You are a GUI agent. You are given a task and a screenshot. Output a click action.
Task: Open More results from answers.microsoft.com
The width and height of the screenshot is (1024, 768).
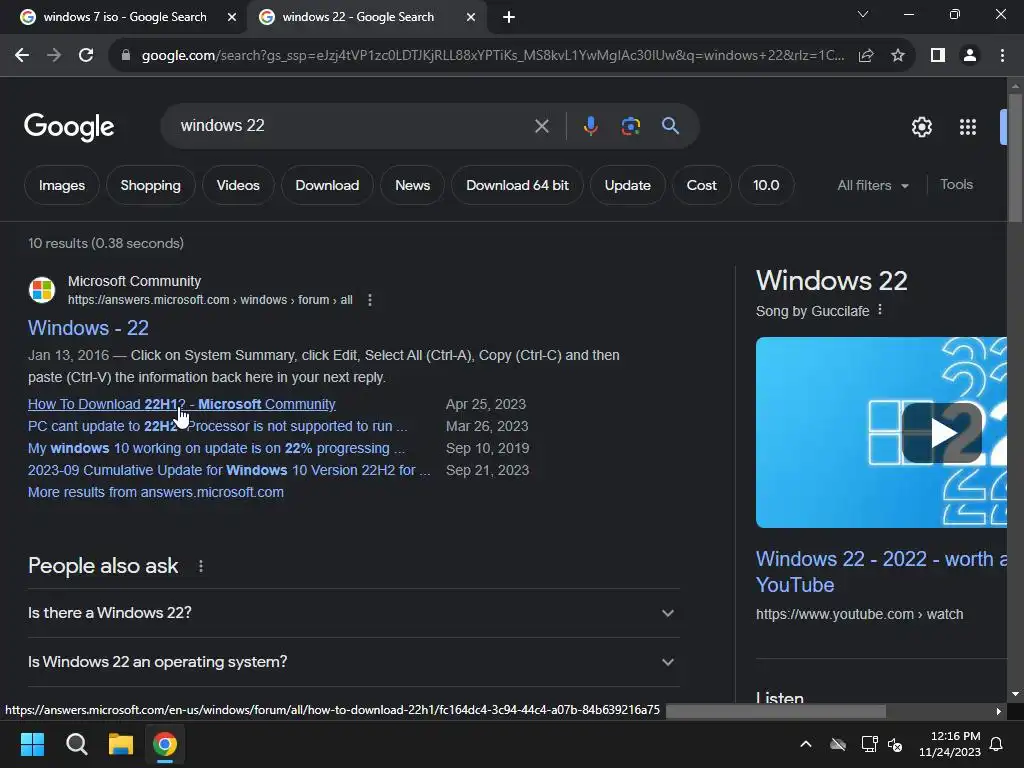155,492
